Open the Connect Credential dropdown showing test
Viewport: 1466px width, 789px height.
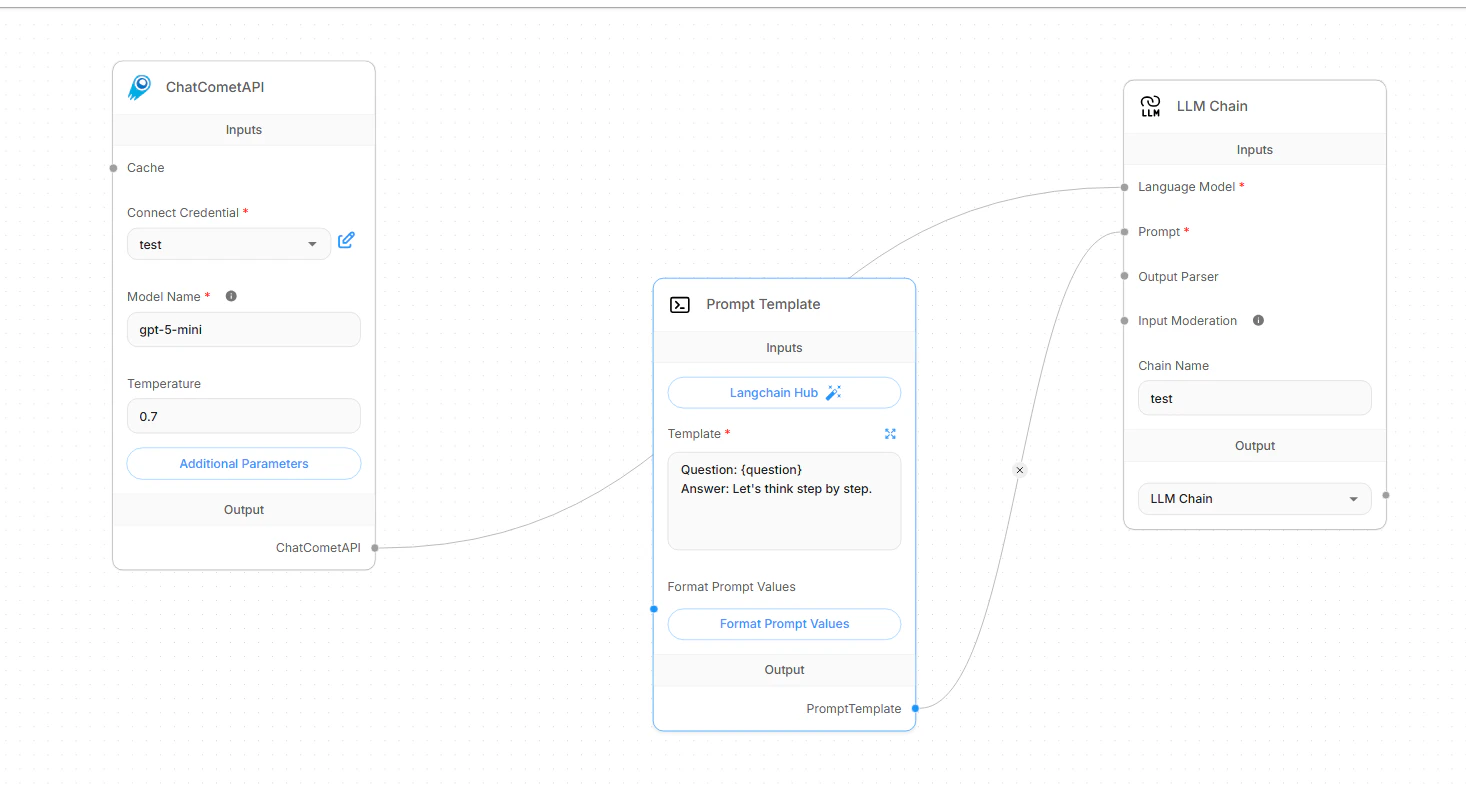coord(228,244)
